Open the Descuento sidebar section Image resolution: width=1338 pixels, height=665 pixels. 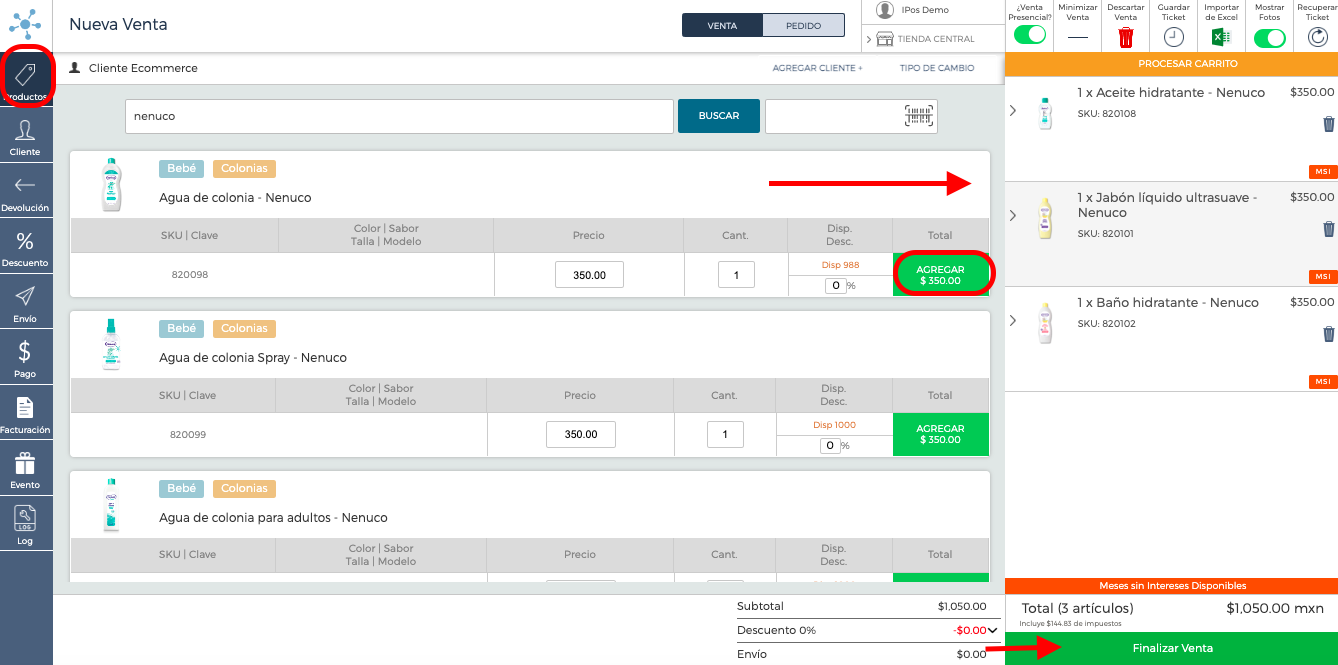click(x=25, y=248)
